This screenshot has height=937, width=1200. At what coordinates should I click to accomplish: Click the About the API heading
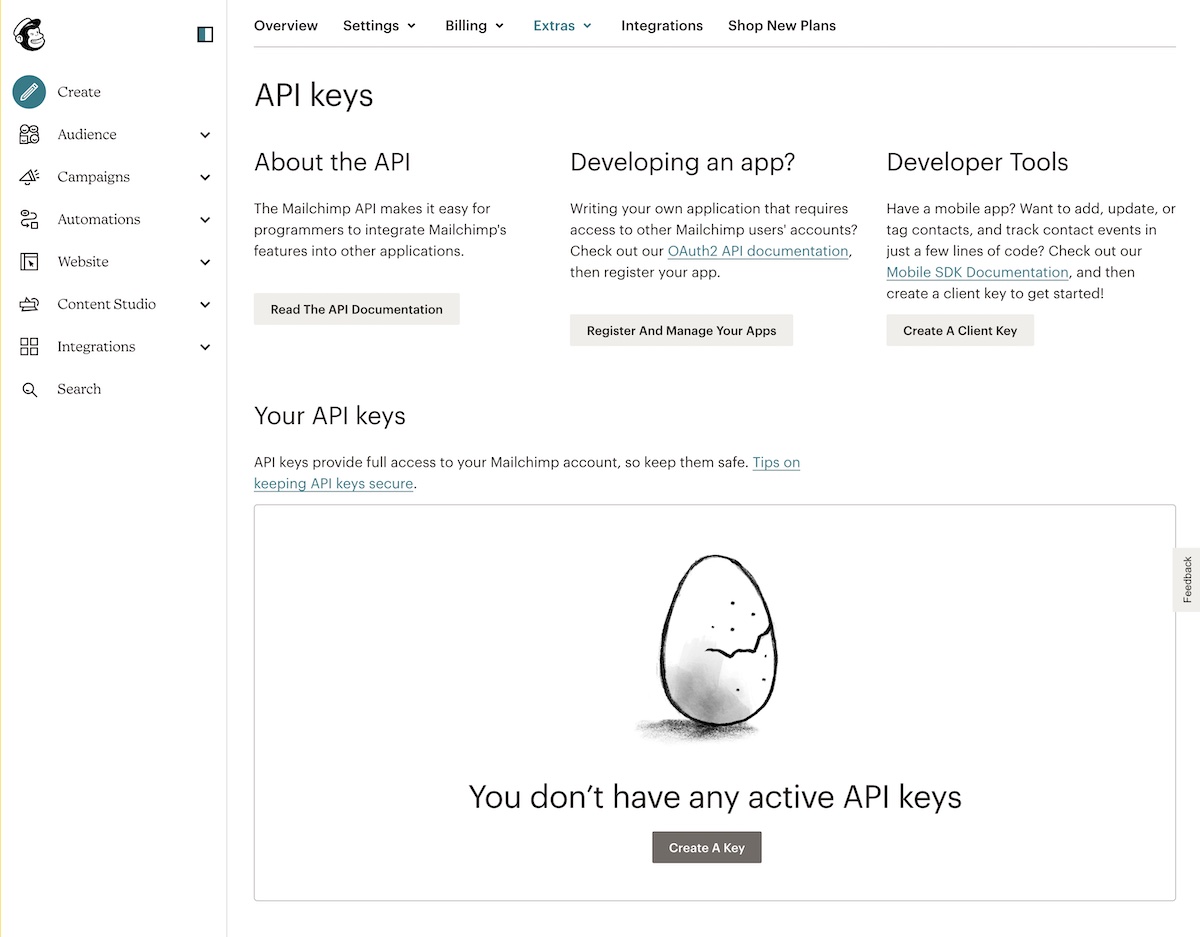point(333,162)
